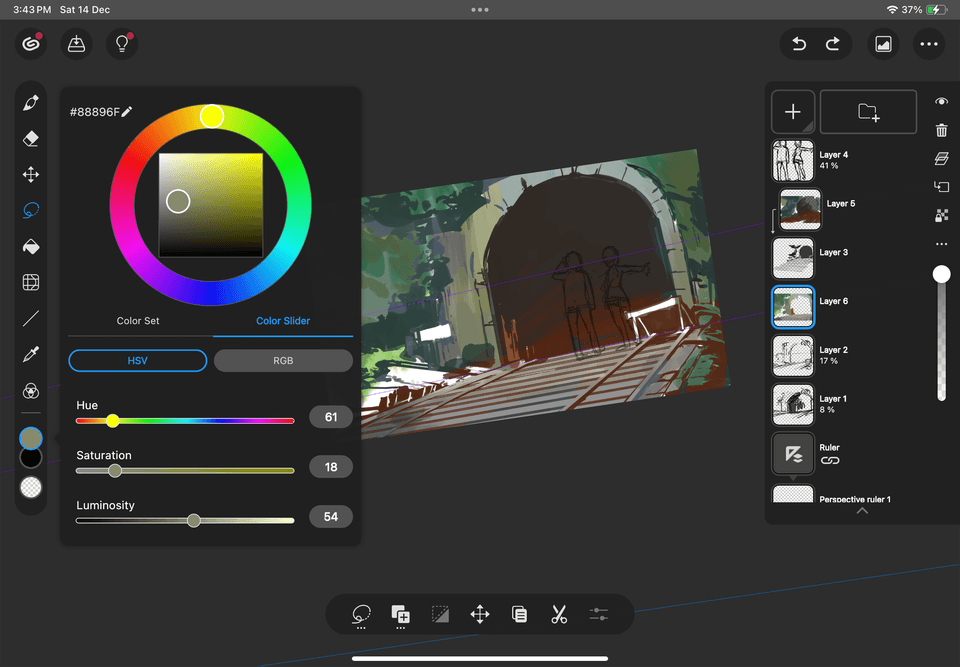Image resolution: width=960 pixels, height=667 pixels.
Task: Click the yellow hue handle on color wheel
Action: (x=212, y=116)
